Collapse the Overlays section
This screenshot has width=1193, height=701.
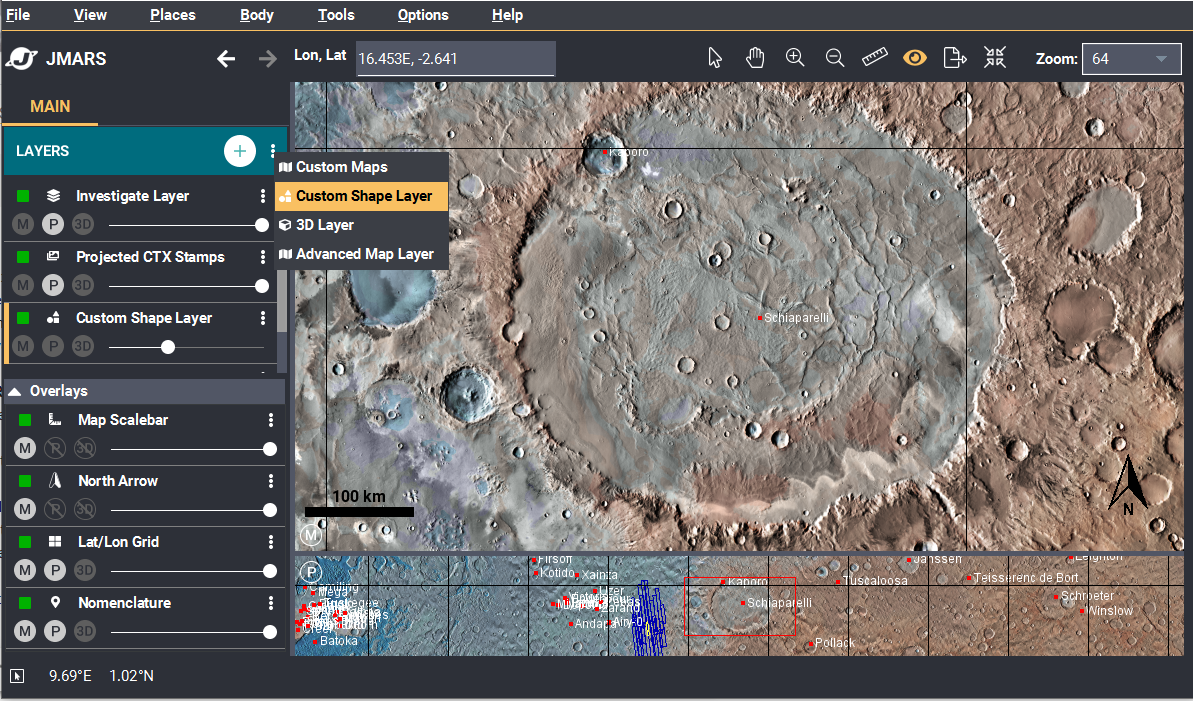pos(14,391)
